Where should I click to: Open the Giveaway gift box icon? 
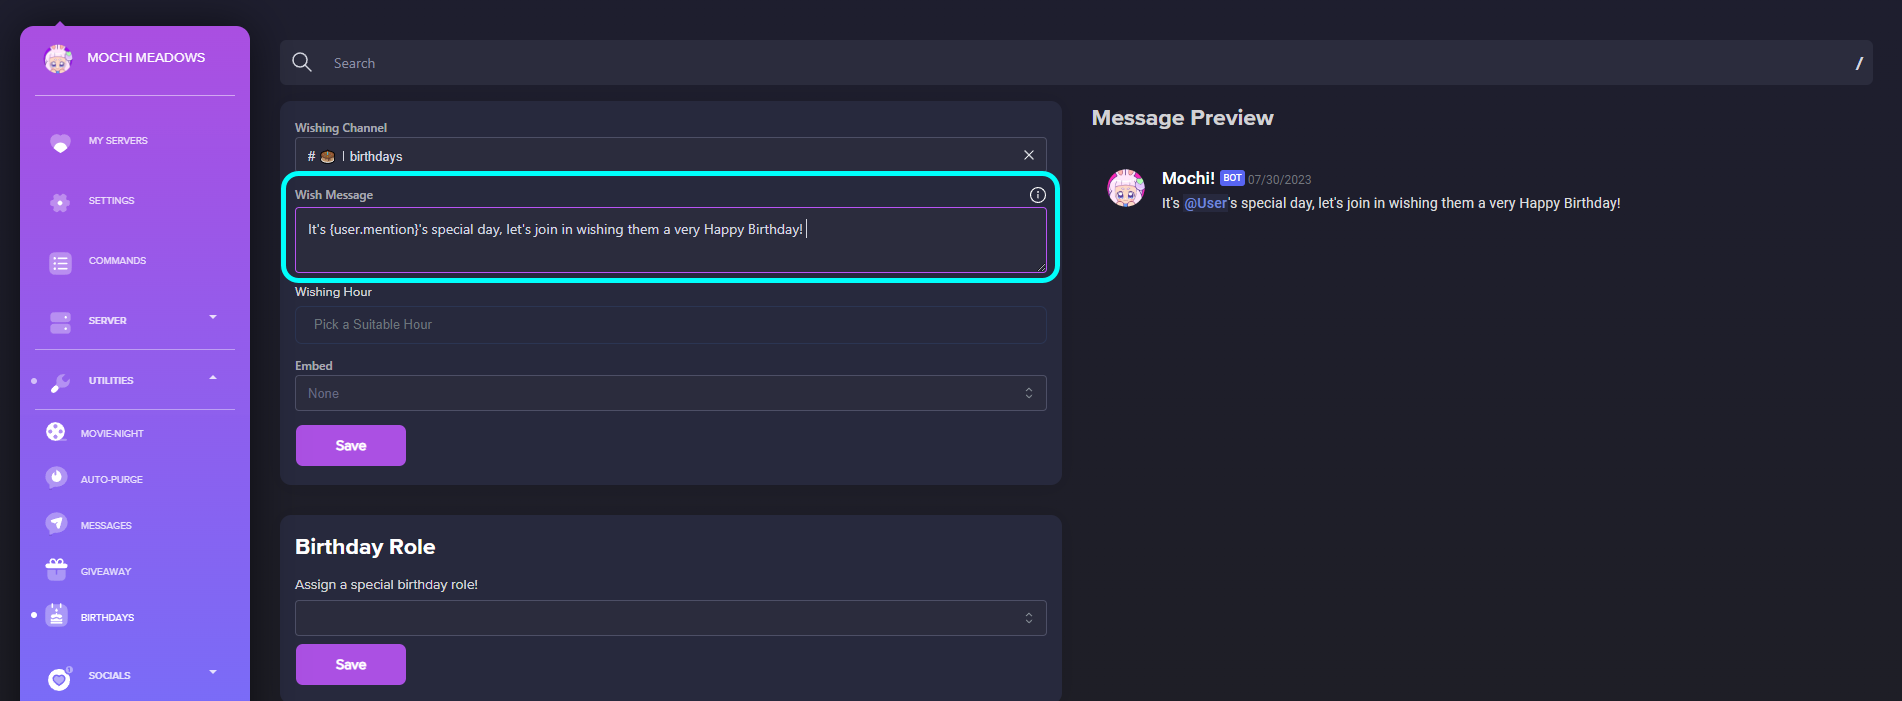(x=56, y=570)
